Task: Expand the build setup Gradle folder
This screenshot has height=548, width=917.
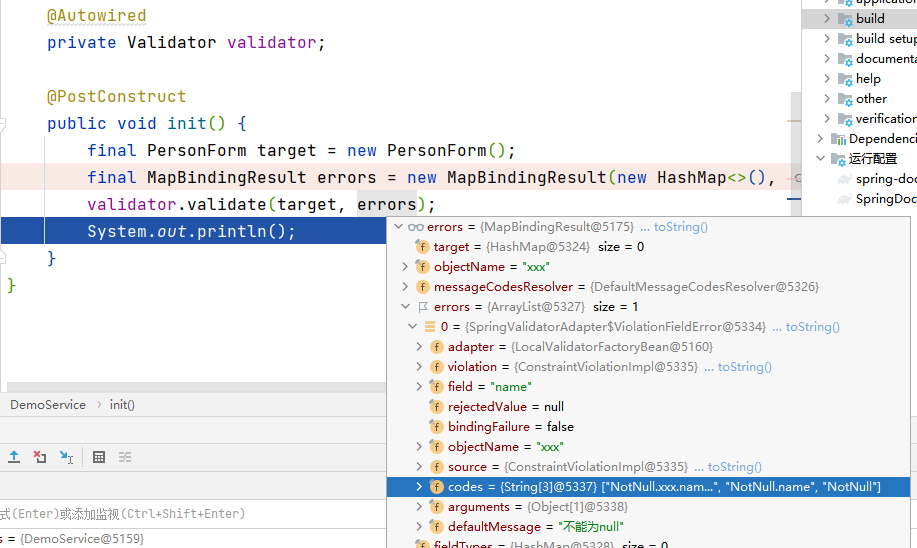Action: (x=826, y=39)
